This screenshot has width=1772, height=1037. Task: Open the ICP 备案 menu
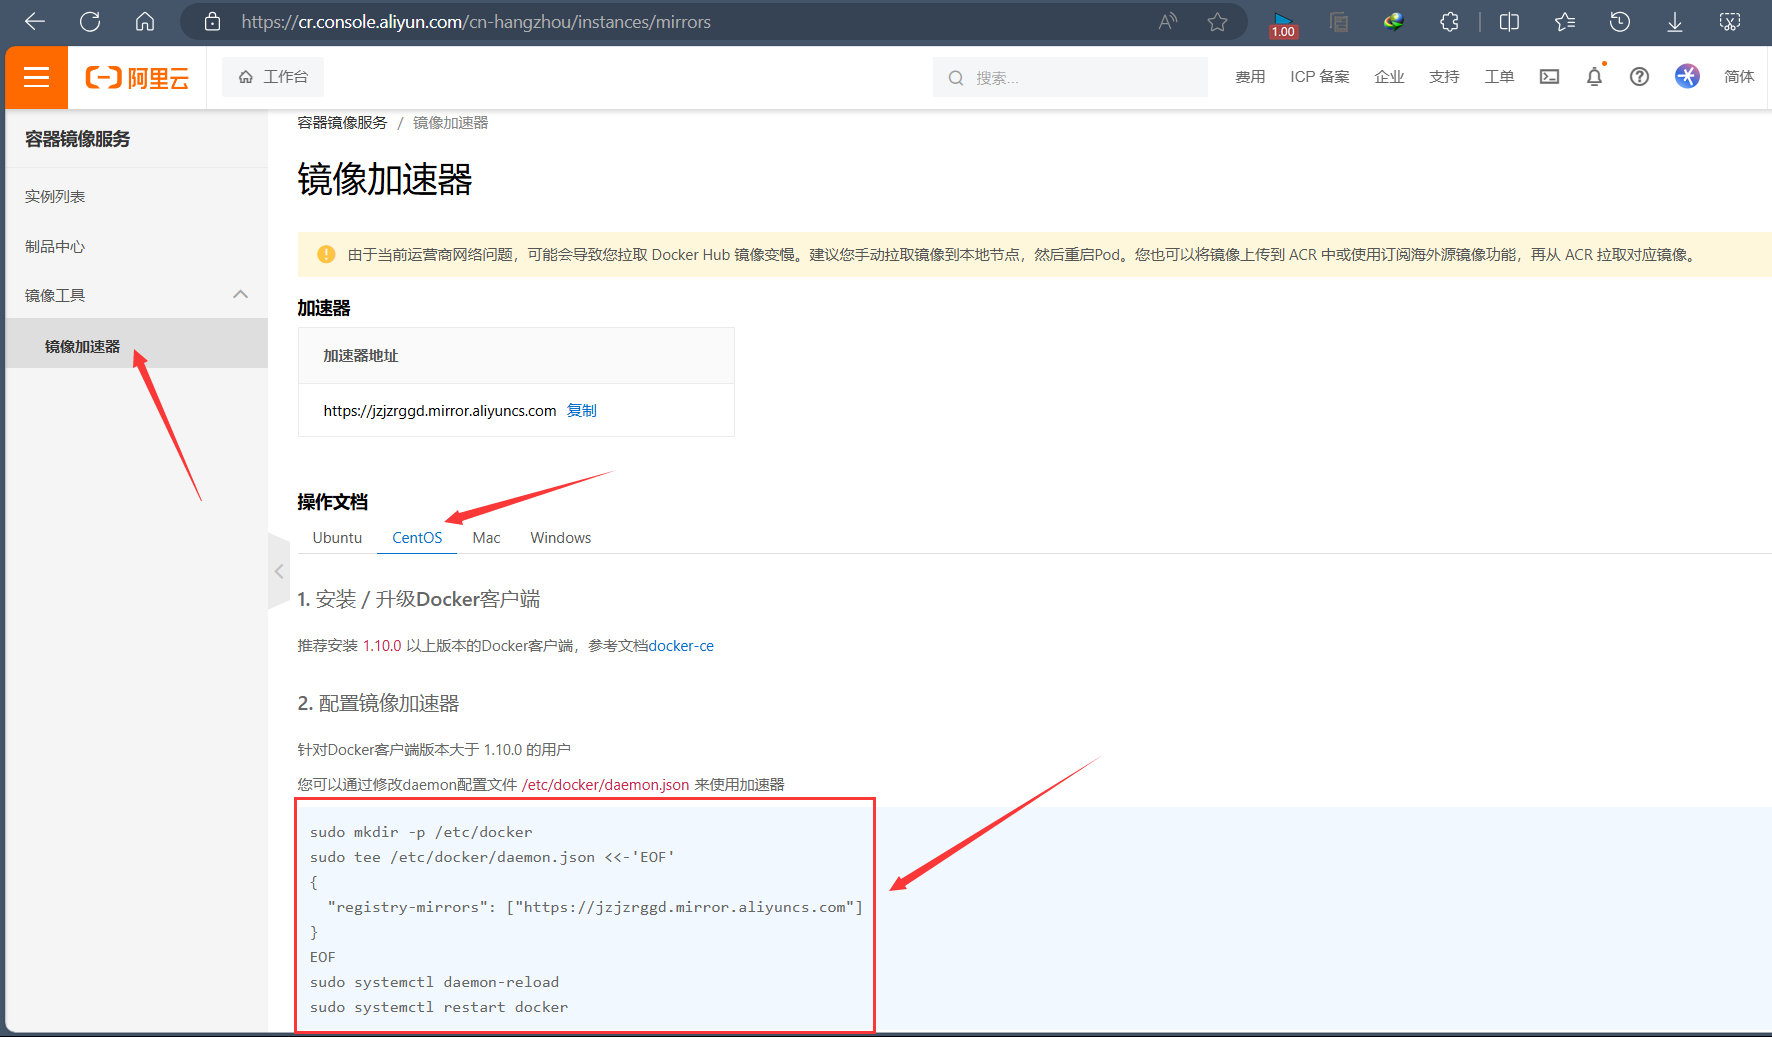1320,77
